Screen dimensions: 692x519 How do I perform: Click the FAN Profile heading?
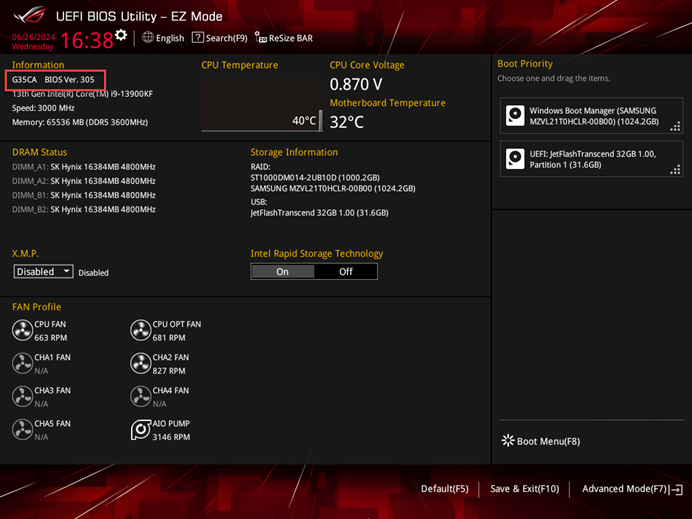[x=37, y=307]
